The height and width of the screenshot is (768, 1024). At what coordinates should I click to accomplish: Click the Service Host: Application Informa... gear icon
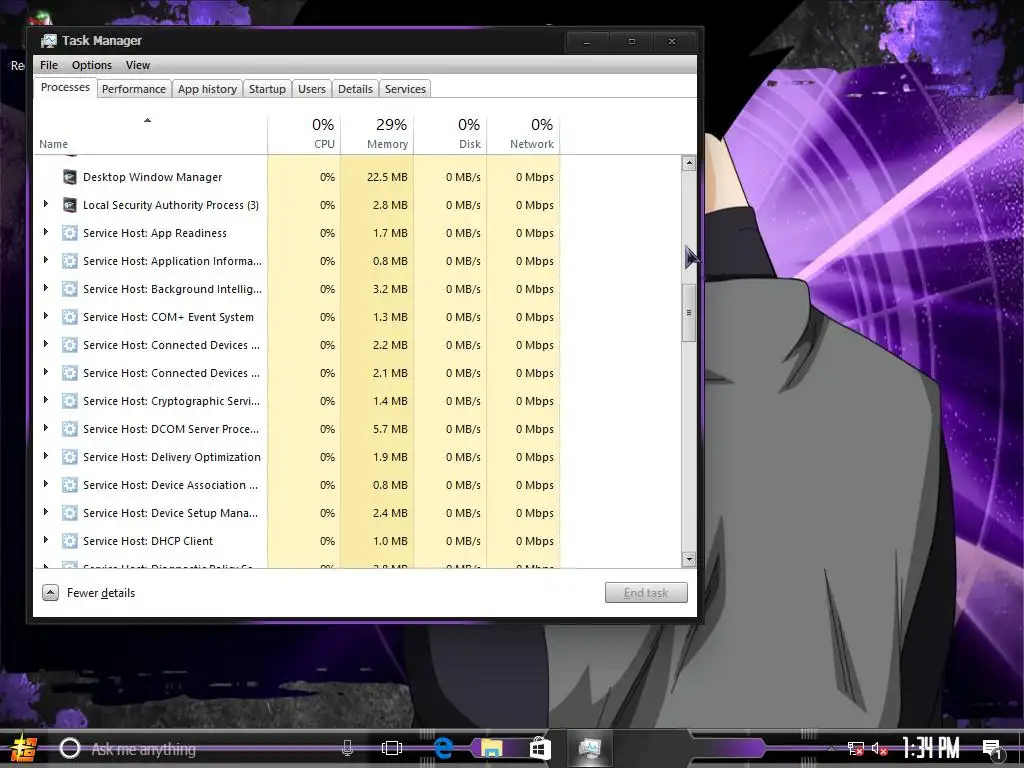pos(69,261)
